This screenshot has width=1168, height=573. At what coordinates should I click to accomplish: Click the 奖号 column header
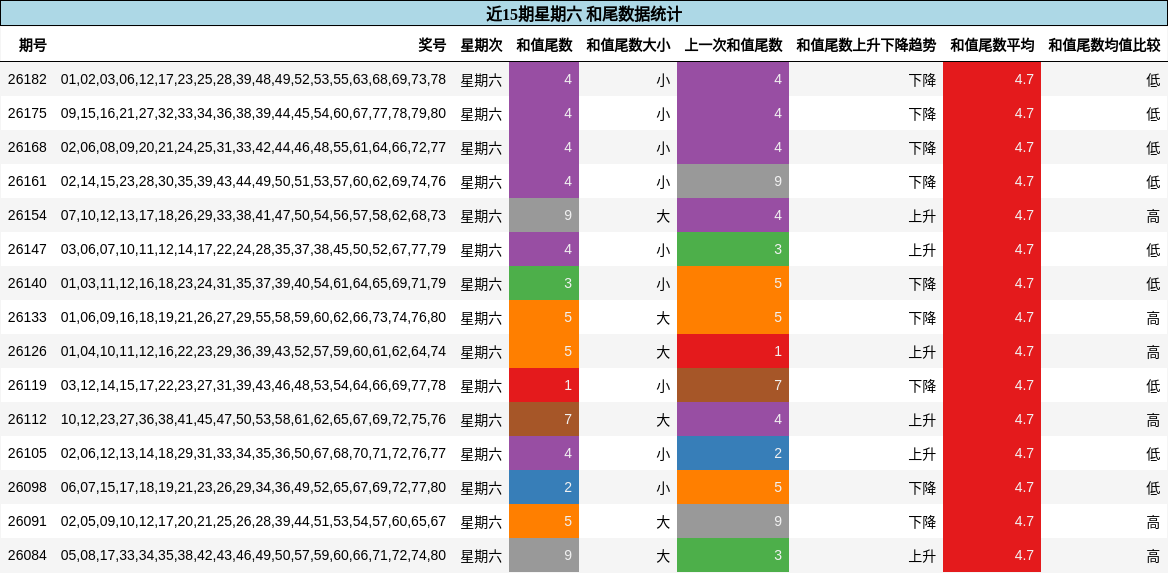point(432,45)
